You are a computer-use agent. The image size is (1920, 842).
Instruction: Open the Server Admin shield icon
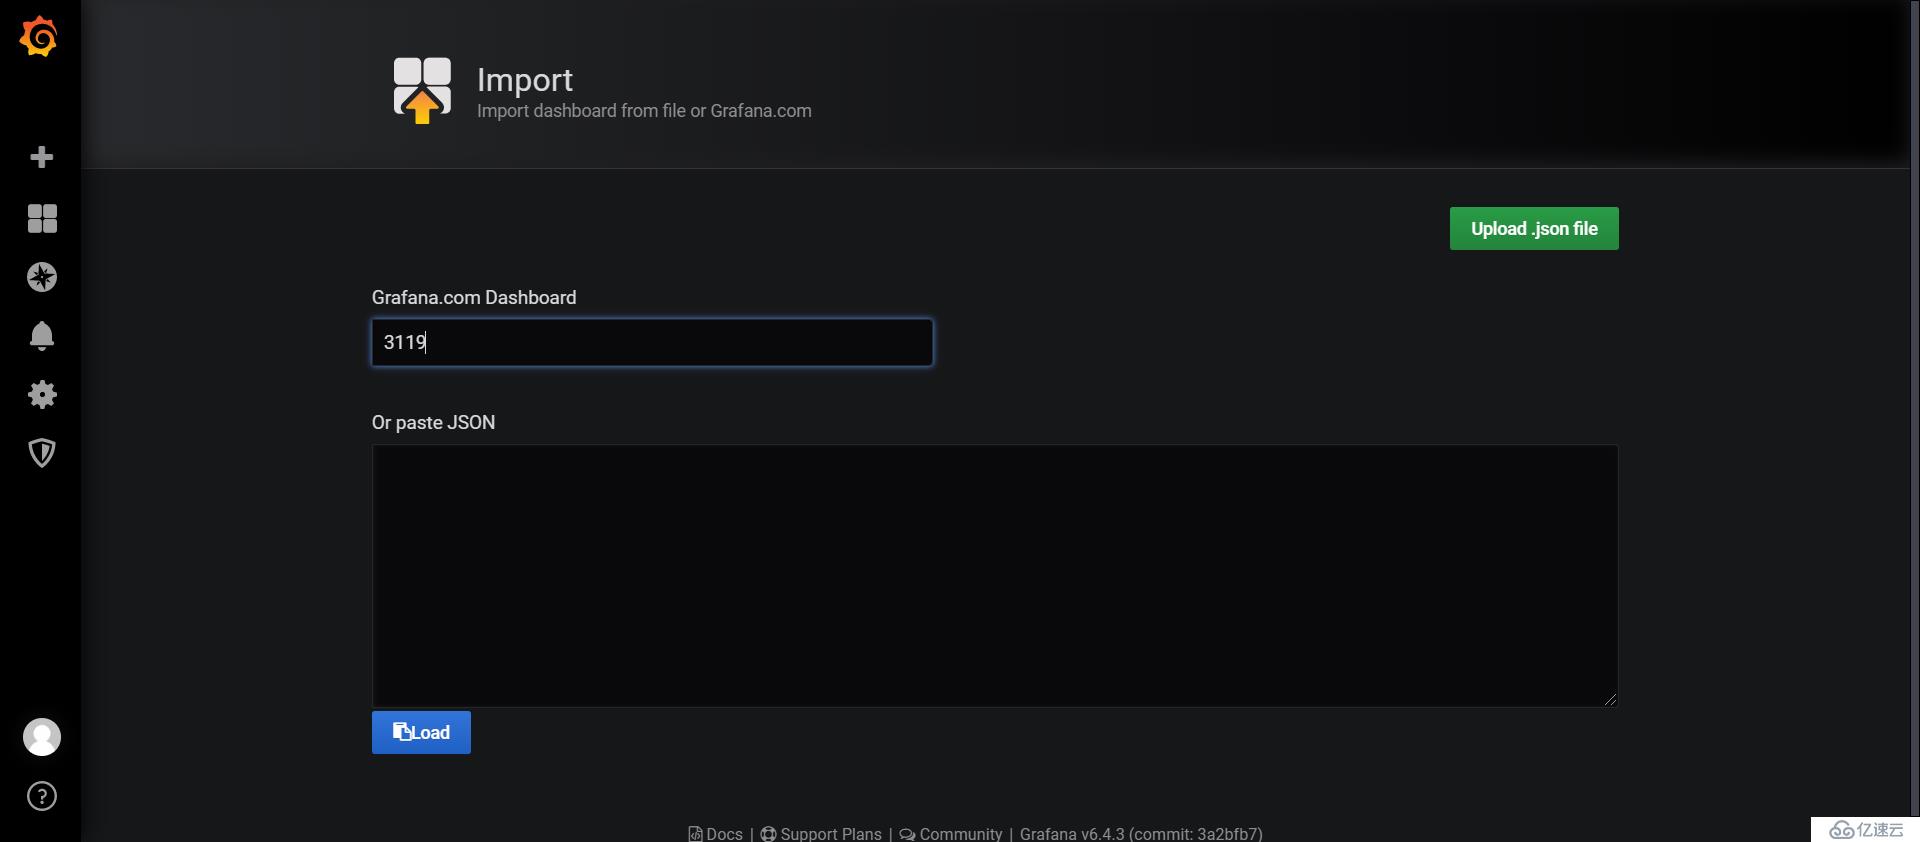[42, 453]
